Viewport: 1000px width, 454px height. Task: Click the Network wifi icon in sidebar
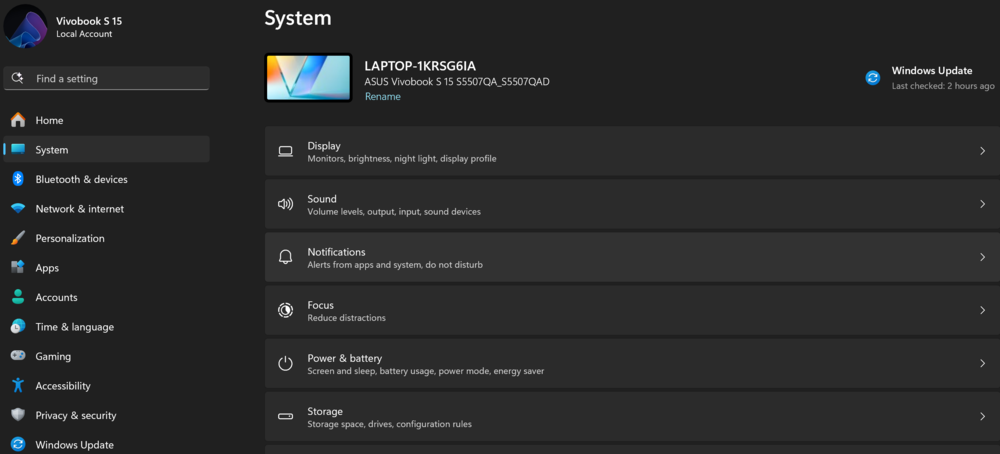pos(18,209)
